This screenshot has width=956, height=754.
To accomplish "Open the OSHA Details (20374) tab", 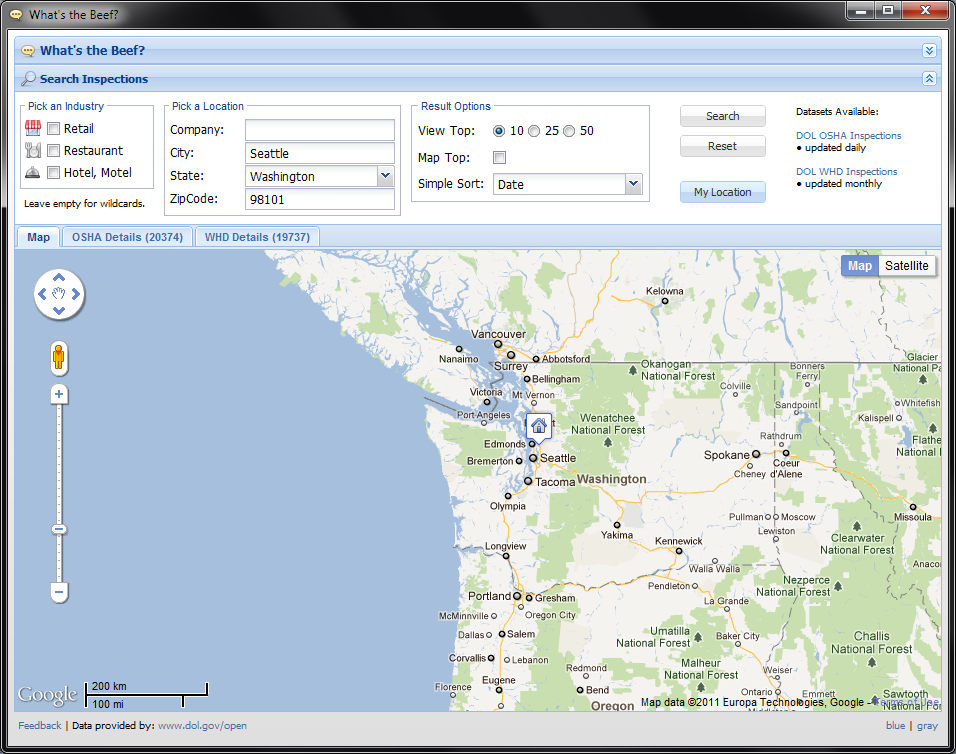I will (127, 237).
